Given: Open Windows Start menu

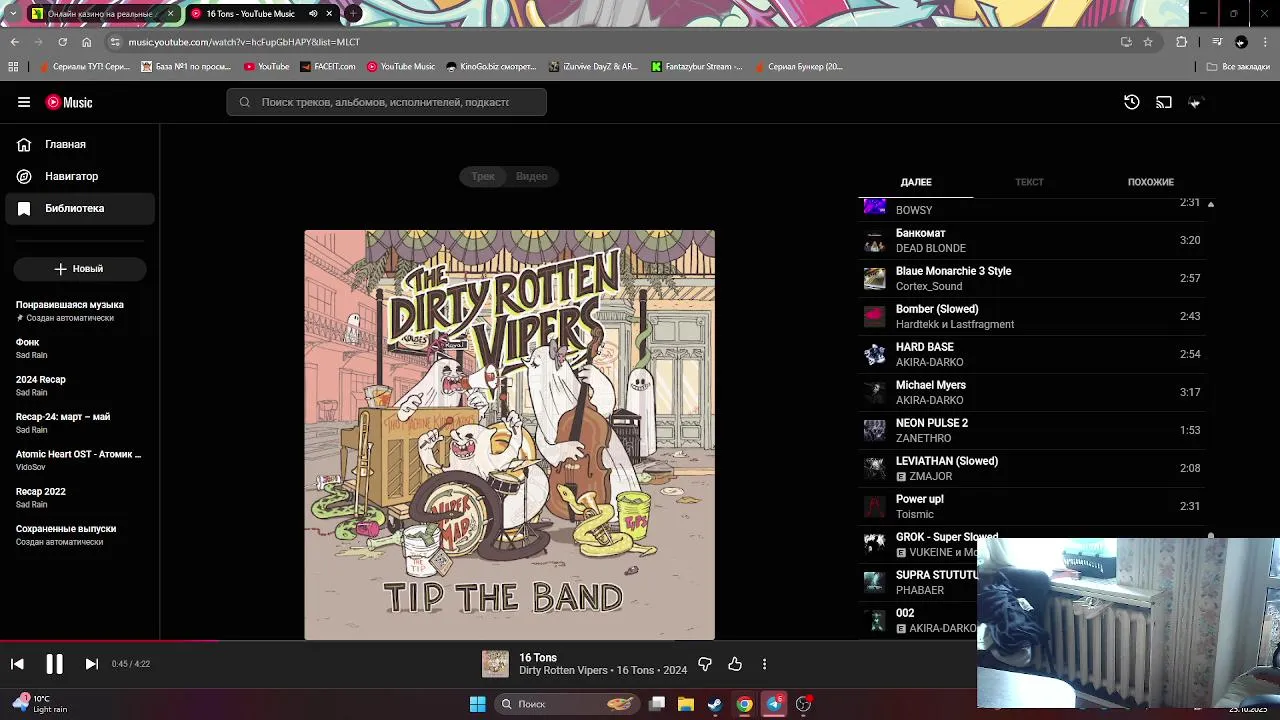Looking at the screenshot, I should click(x=478, y=704).
